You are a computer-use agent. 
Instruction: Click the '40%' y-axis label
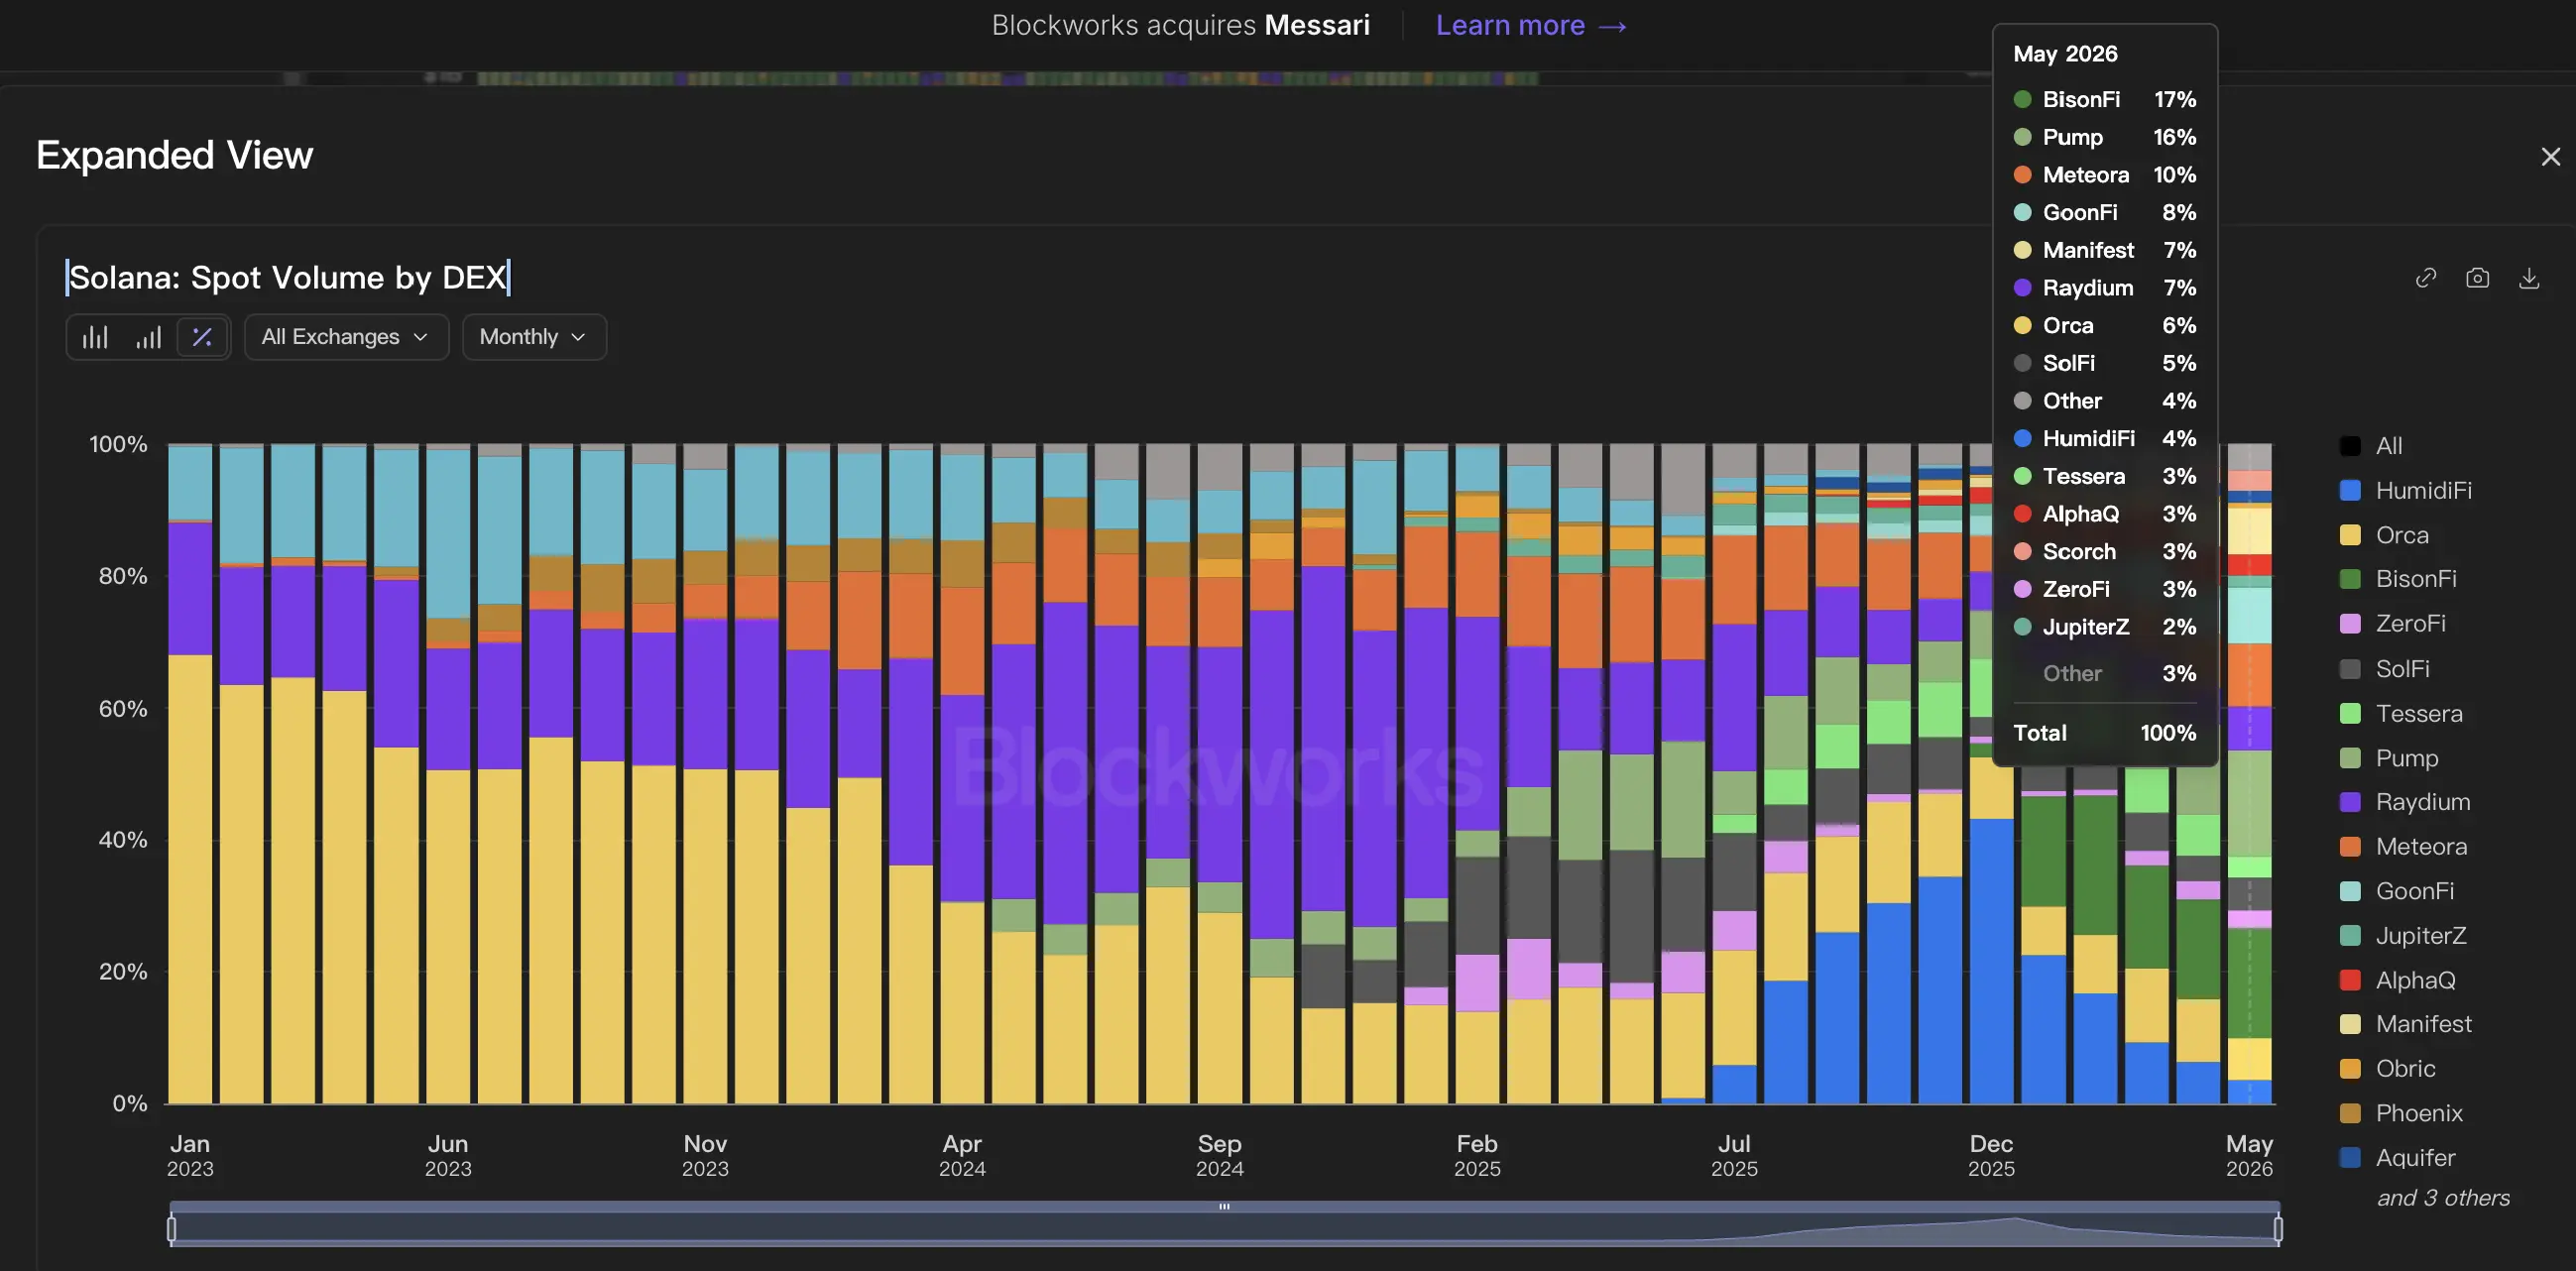click(123, 840)
